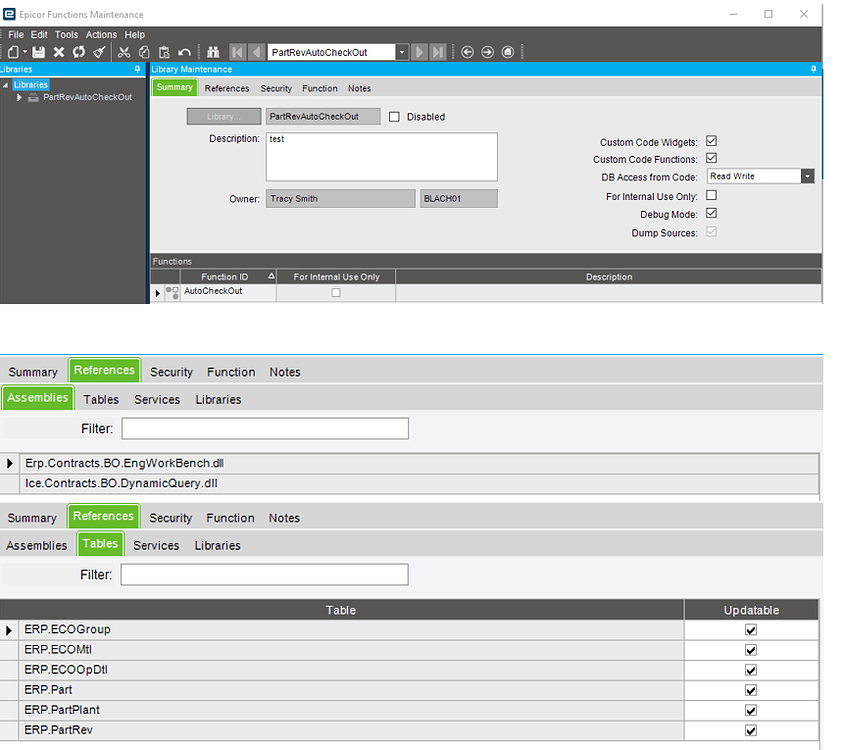Click the Save icon on the toolbar
Screen dimensions: 843x750
pos(38,51)
